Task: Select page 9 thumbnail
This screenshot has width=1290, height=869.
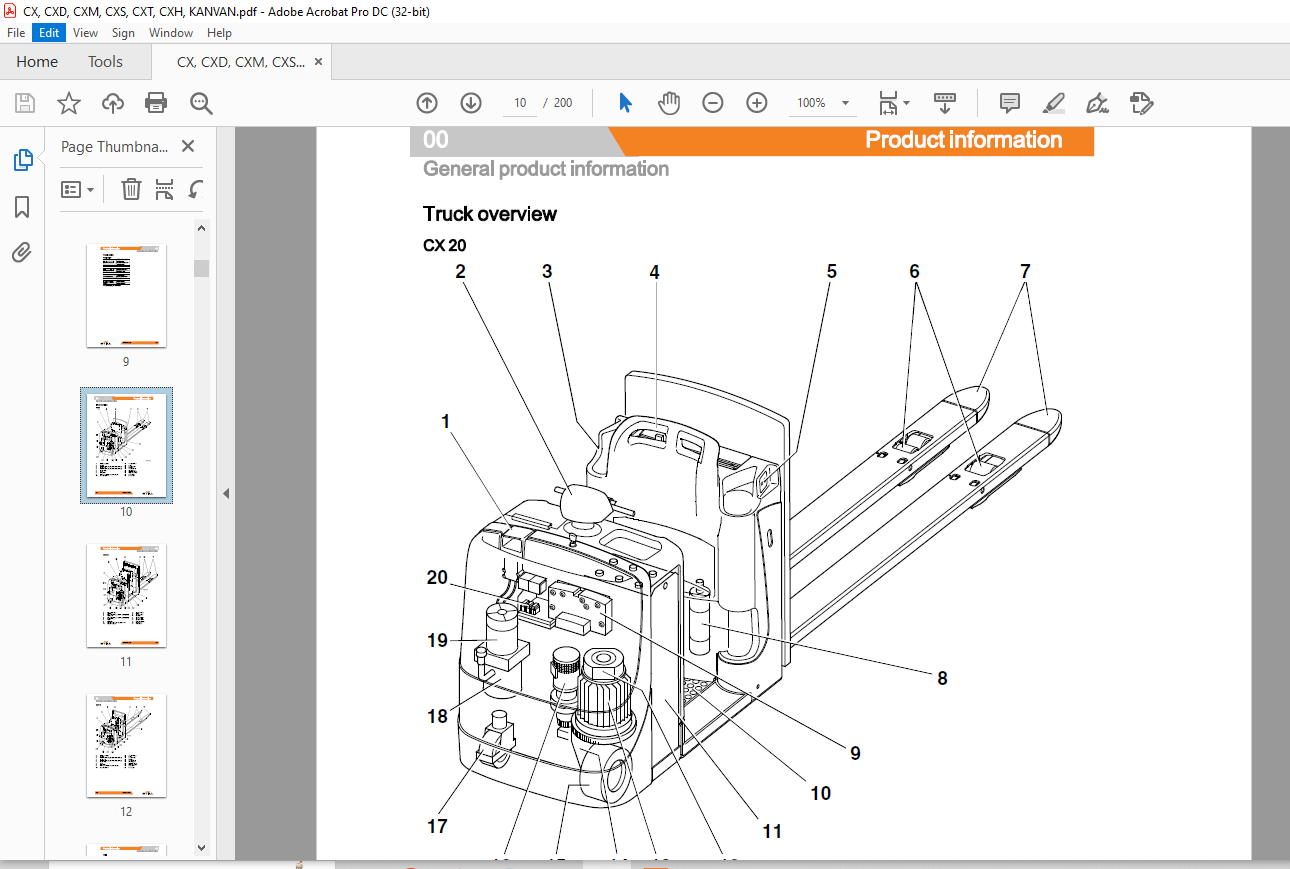Action: click(x=126, y=296)
